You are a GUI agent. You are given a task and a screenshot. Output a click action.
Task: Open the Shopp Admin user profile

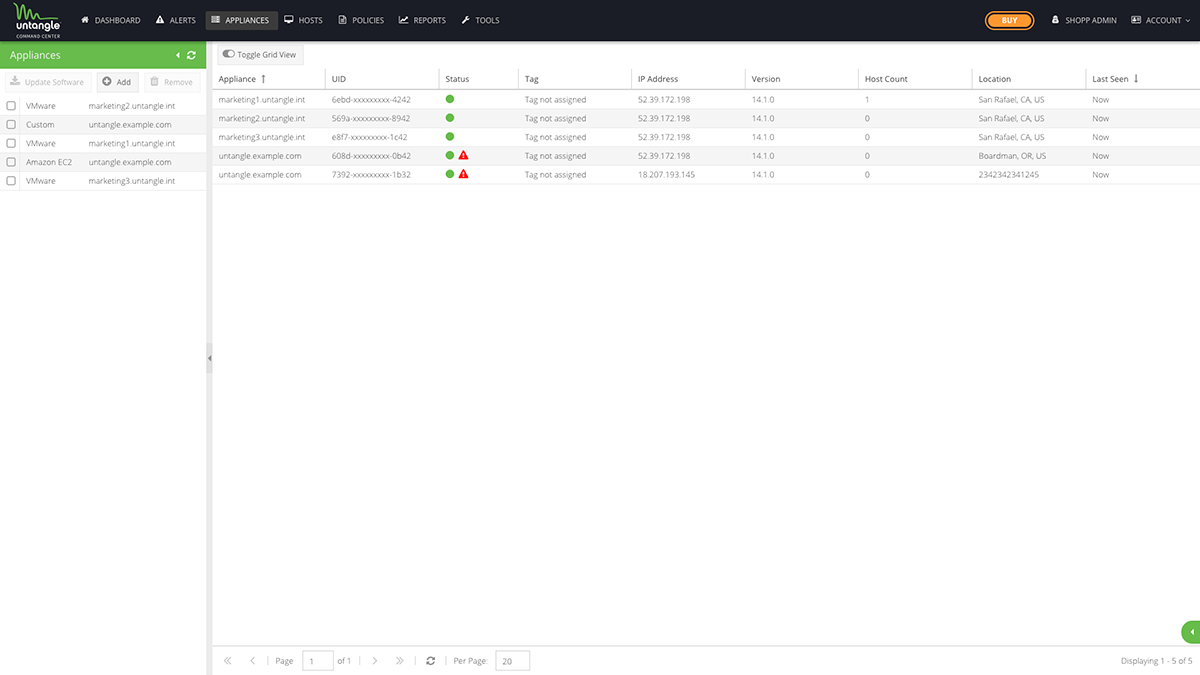tap(1083, 20)
